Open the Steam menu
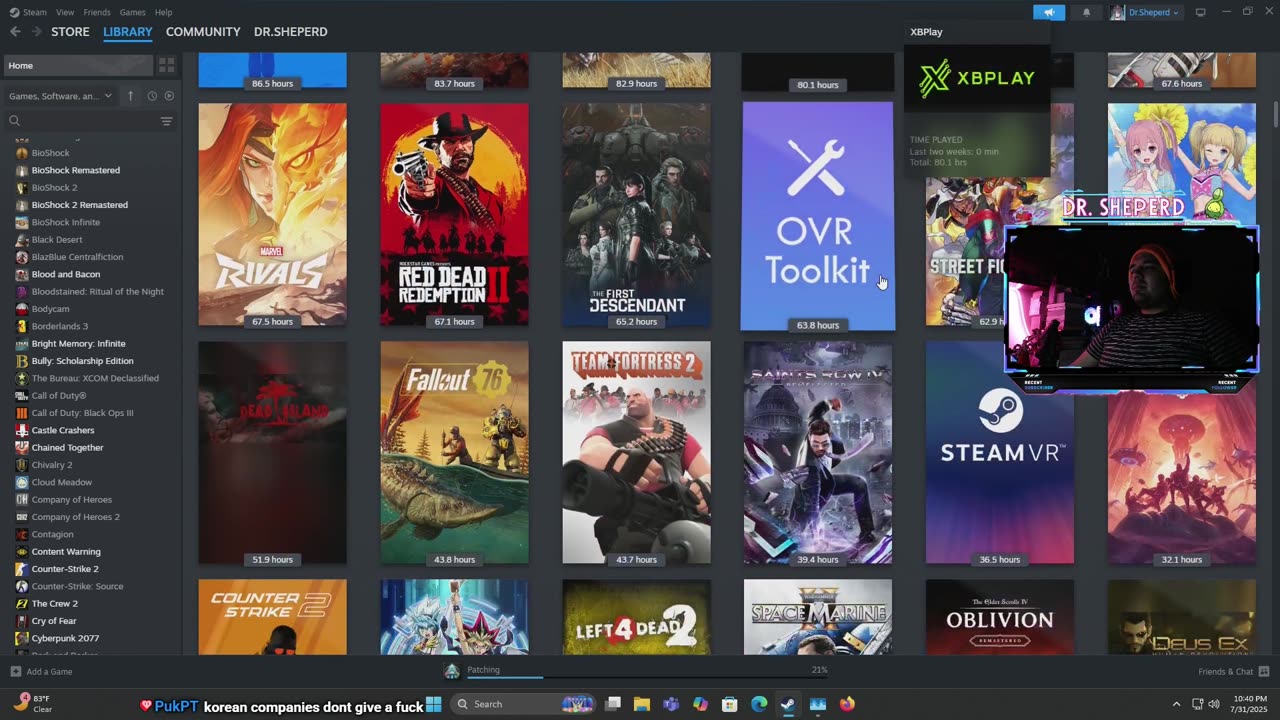This screenshot has height=720, width=1280. [x=35, y=12]
